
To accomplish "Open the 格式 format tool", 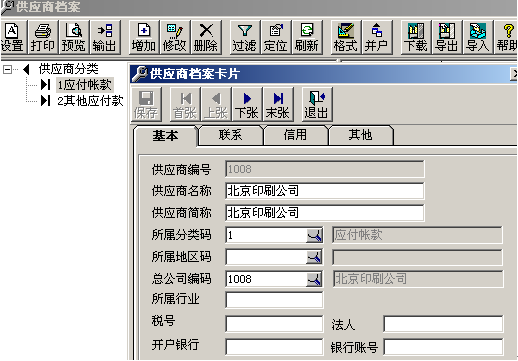I will tap(346, 37).
